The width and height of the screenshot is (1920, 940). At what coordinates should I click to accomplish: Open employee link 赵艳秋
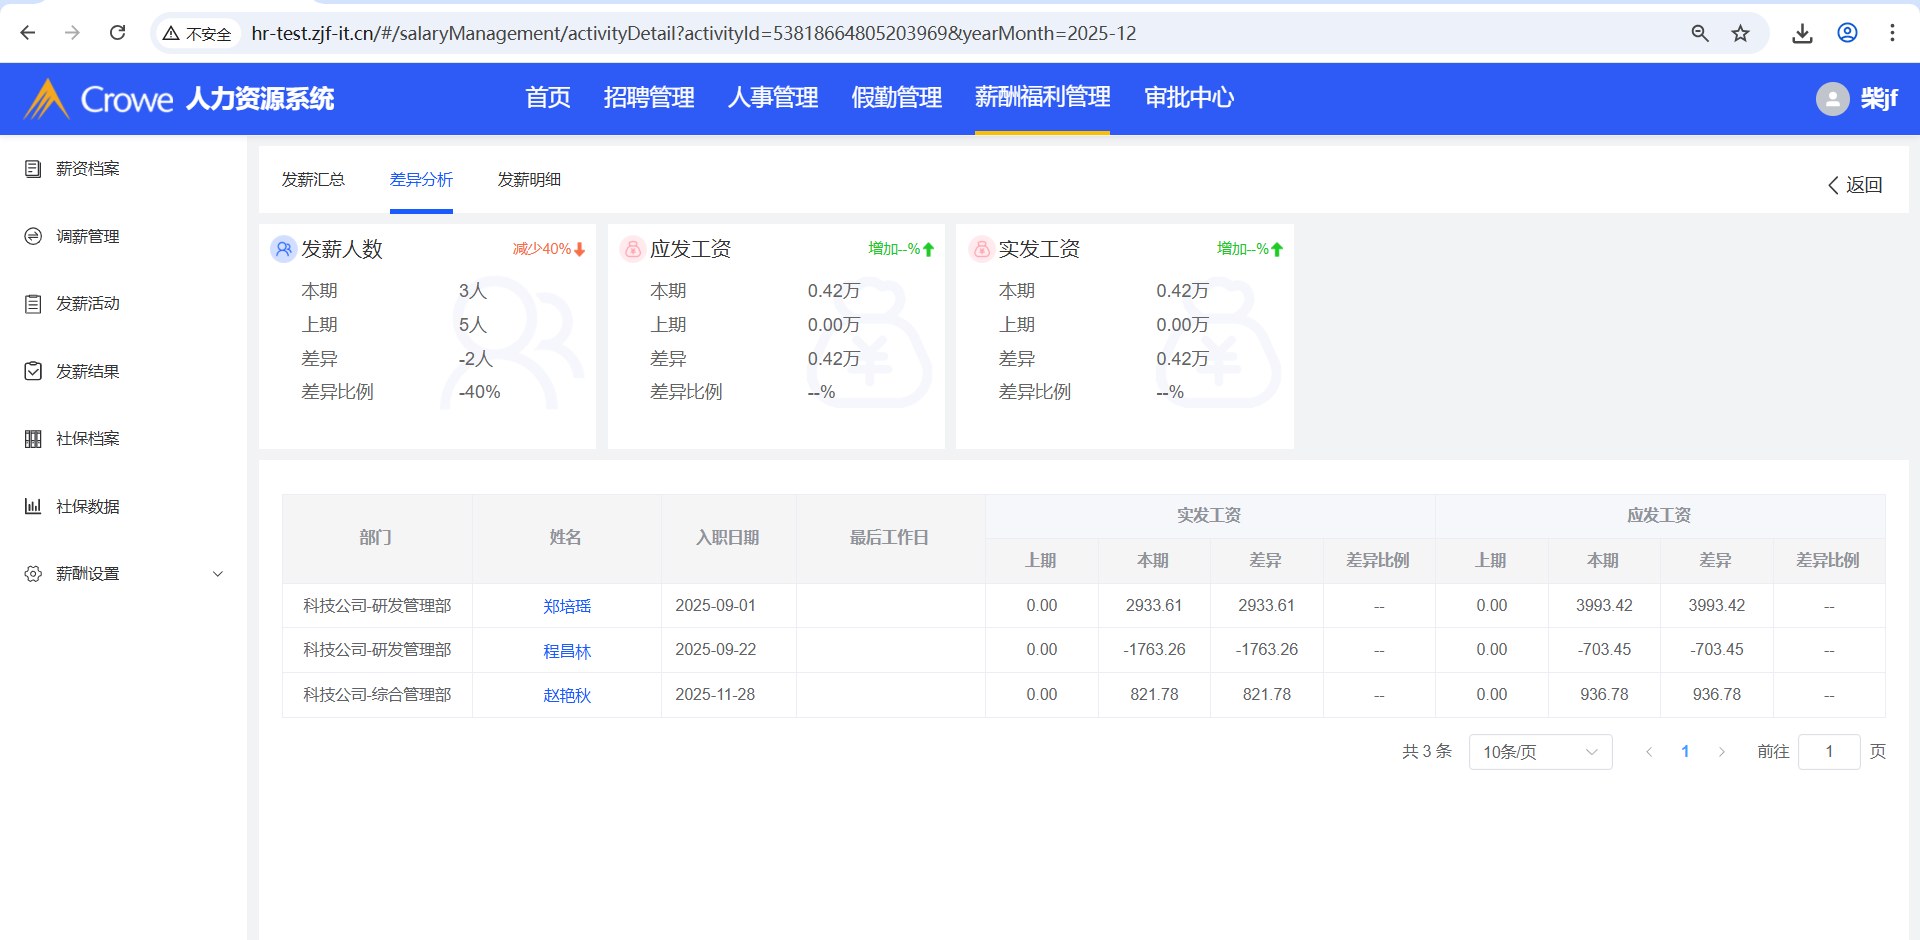[567, 695]
